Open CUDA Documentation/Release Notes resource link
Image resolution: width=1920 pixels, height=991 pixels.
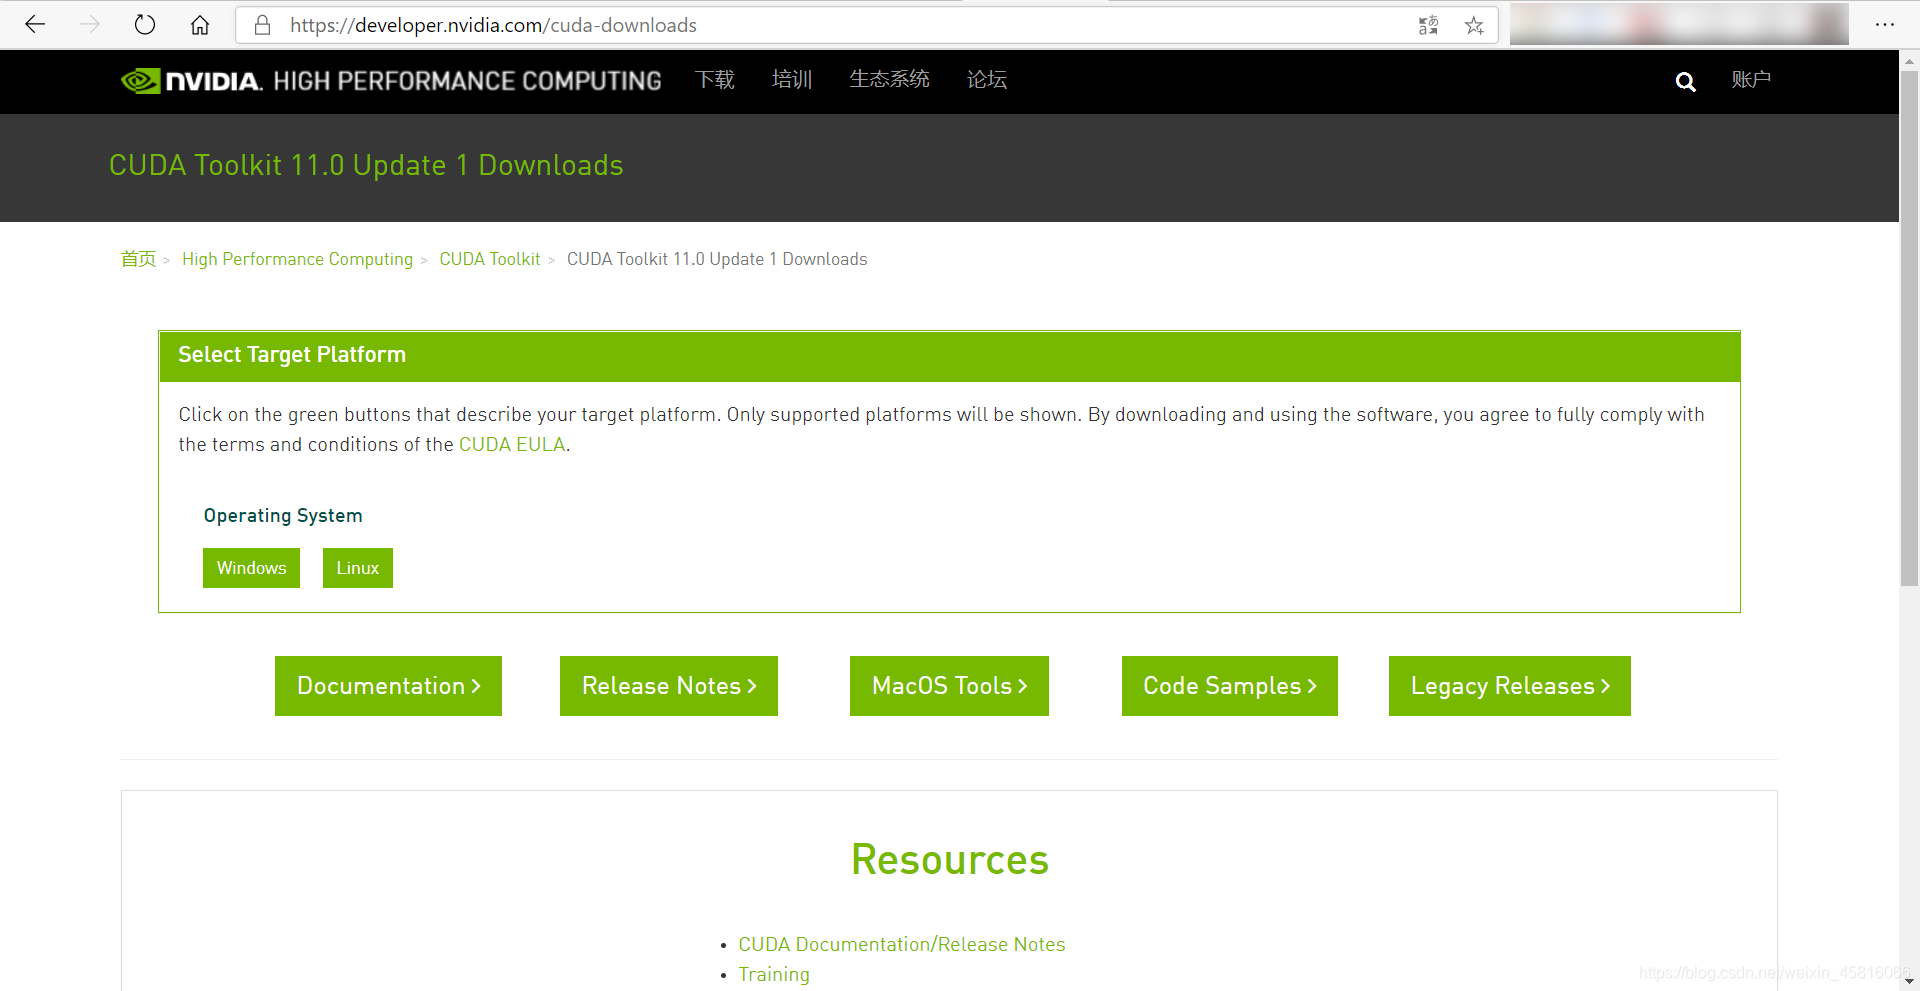point(902,944)
